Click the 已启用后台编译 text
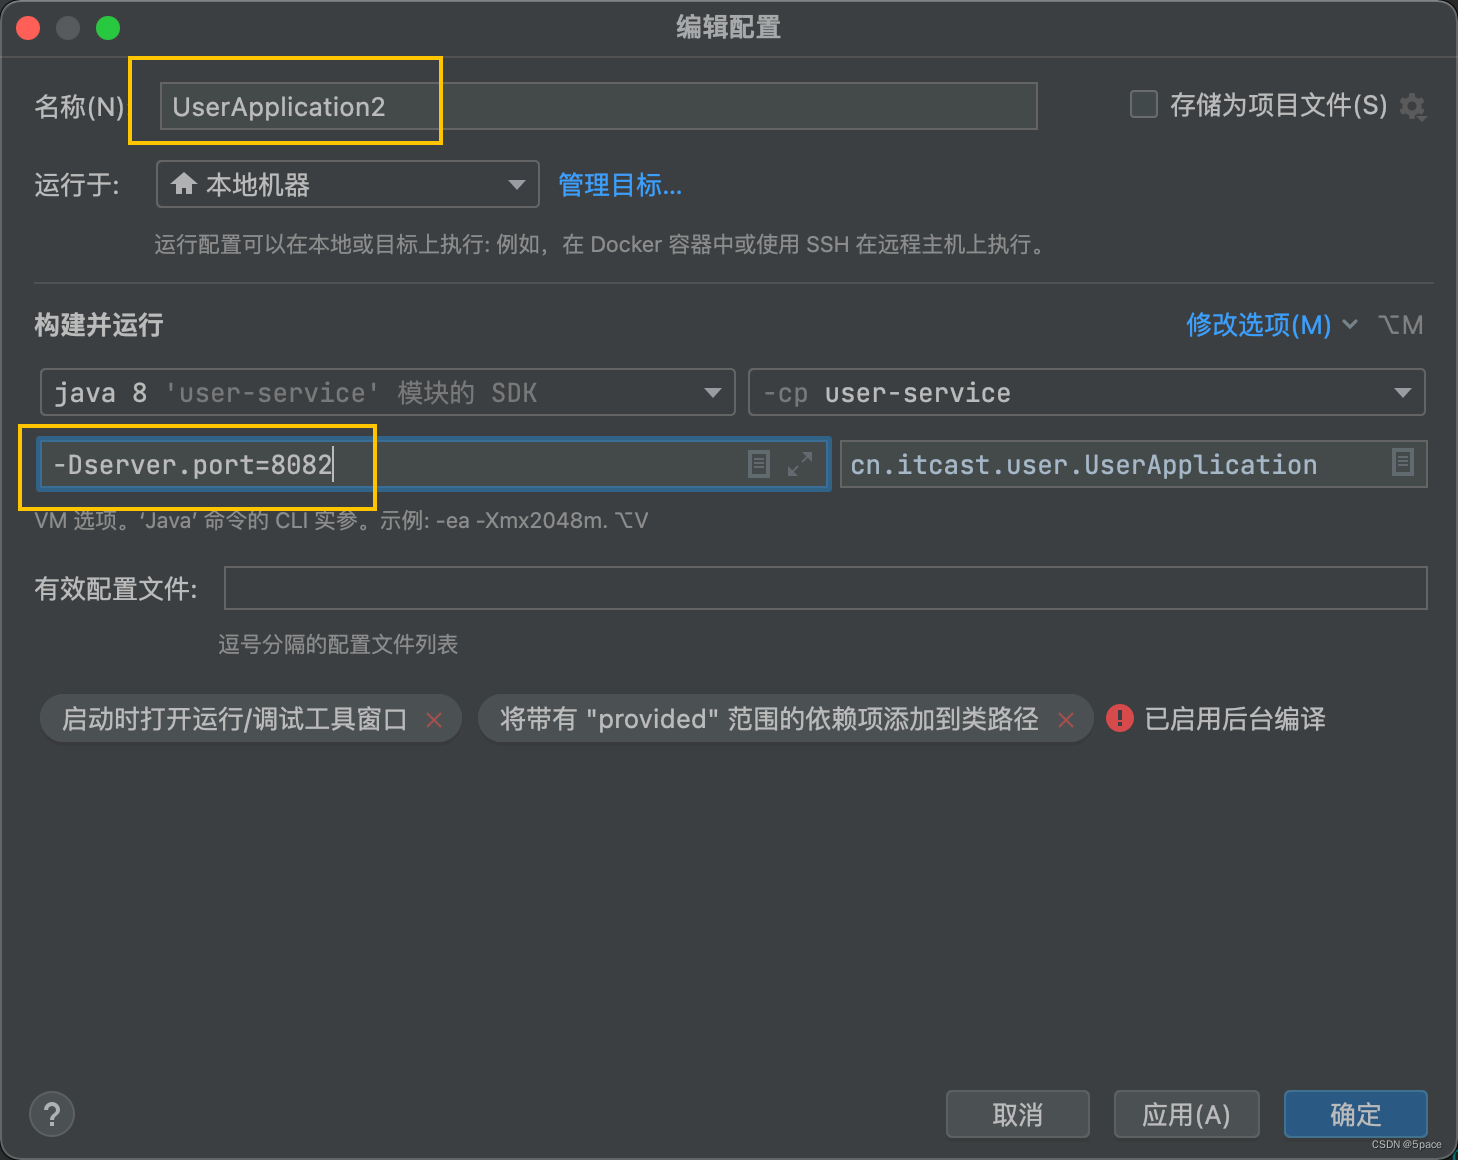This screenshot has width=1458, height=1160. click(x=1235, y=719)
